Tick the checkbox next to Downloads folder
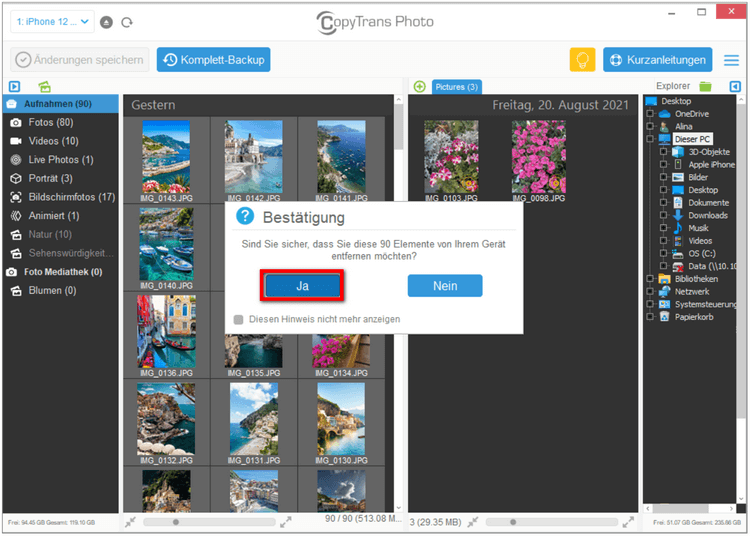Viewport: 750px width, 536px height. [663, 215]
